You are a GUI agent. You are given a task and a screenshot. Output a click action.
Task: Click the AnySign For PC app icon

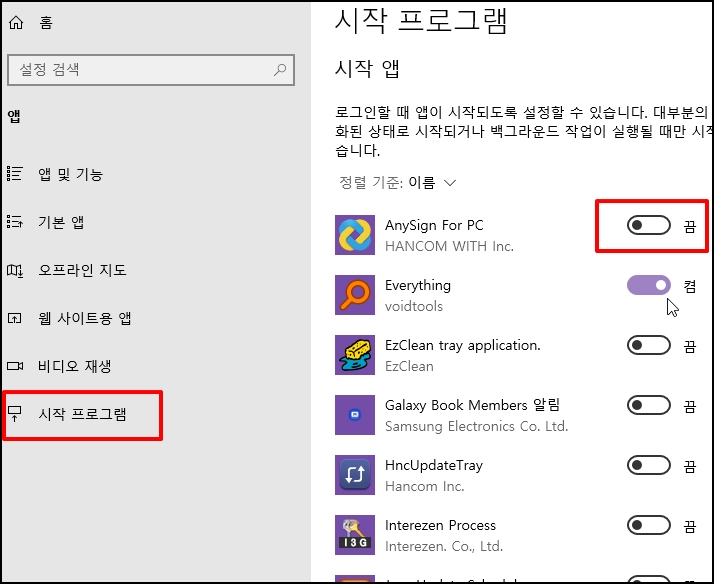(x=355, y=235)
